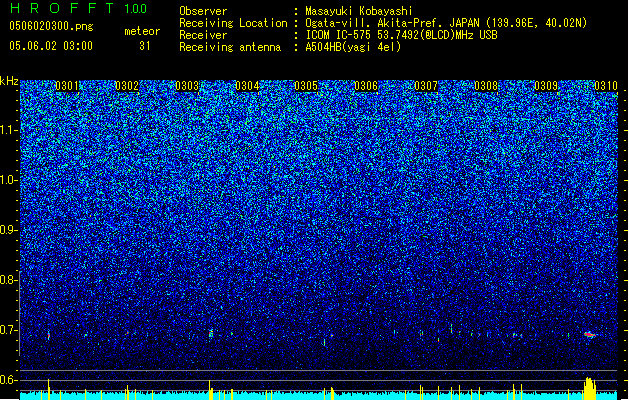Click the tall yellow power peak near 0310
Viewport: 629px width, 400px height.
pos(589,388)
